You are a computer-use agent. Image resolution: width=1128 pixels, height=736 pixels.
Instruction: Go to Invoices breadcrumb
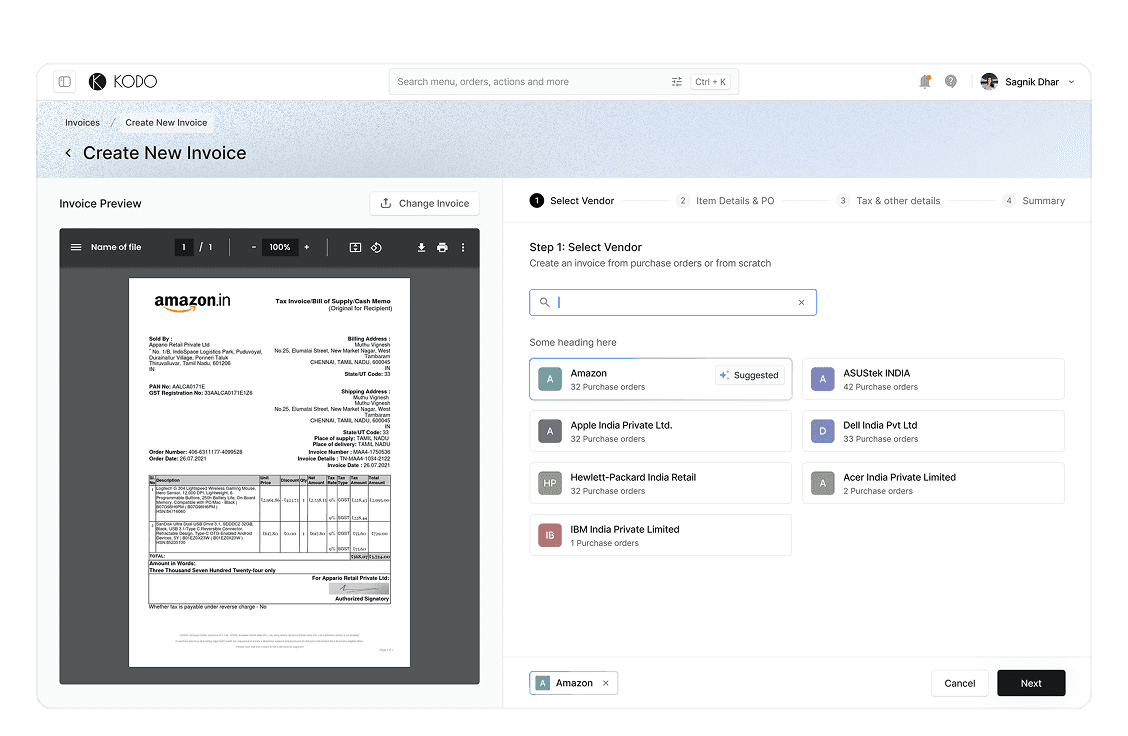pyautogui.click(x=83, y=123)
